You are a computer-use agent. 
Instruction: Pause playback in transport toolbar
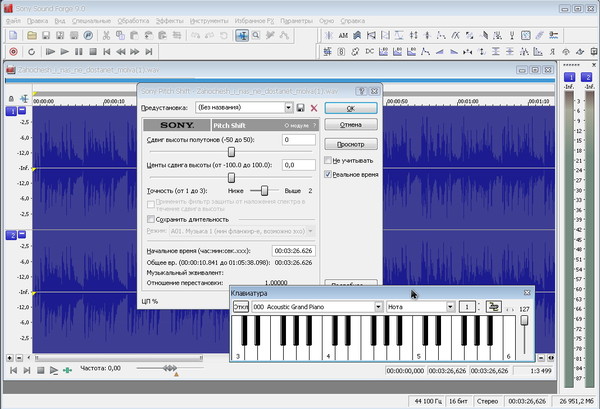tap(78, 51)
